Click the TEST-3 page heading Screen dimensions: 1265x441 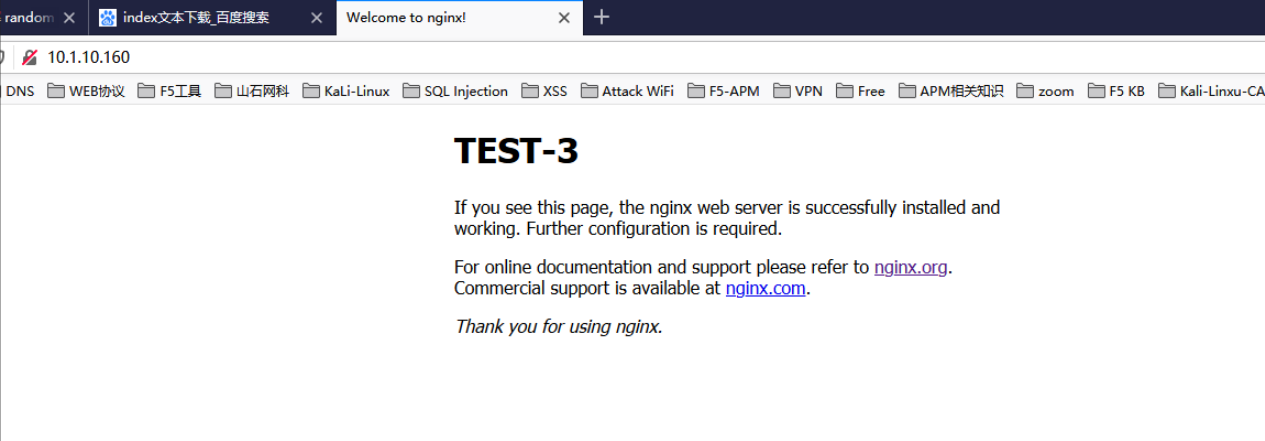pos(516,151)
